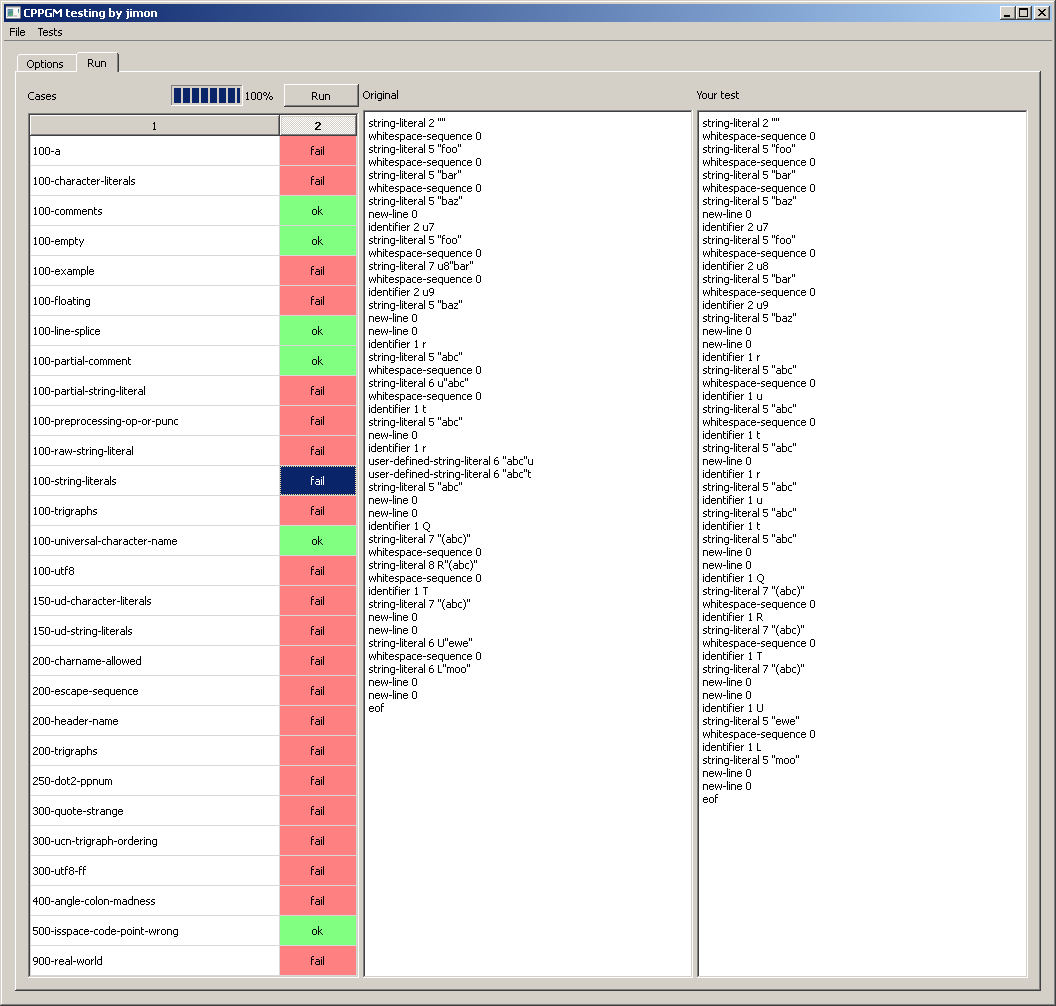Select the 150-ud-string-literals test case
1056x1006 pixels.
click(x=154, y=631)
